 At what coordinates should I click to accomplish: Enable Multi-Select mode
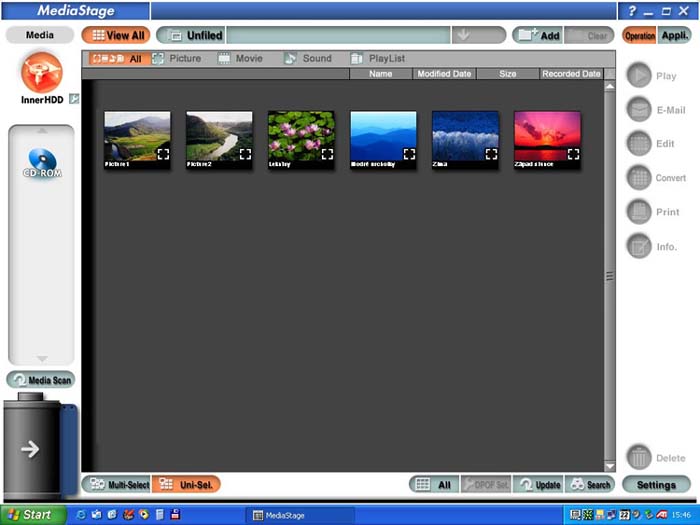[118, 484]
